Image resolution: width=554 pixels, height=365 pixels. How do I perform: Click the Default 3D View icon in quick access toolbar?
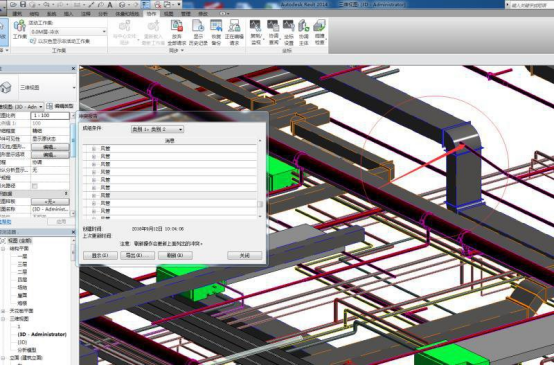point(123,4)
